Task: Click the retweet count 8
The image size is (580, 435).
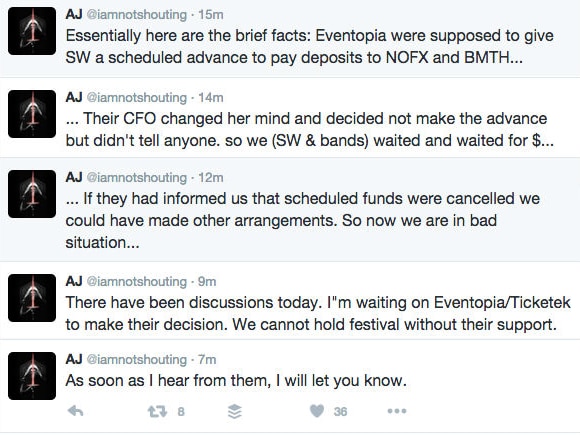Action: click(181, 411)
